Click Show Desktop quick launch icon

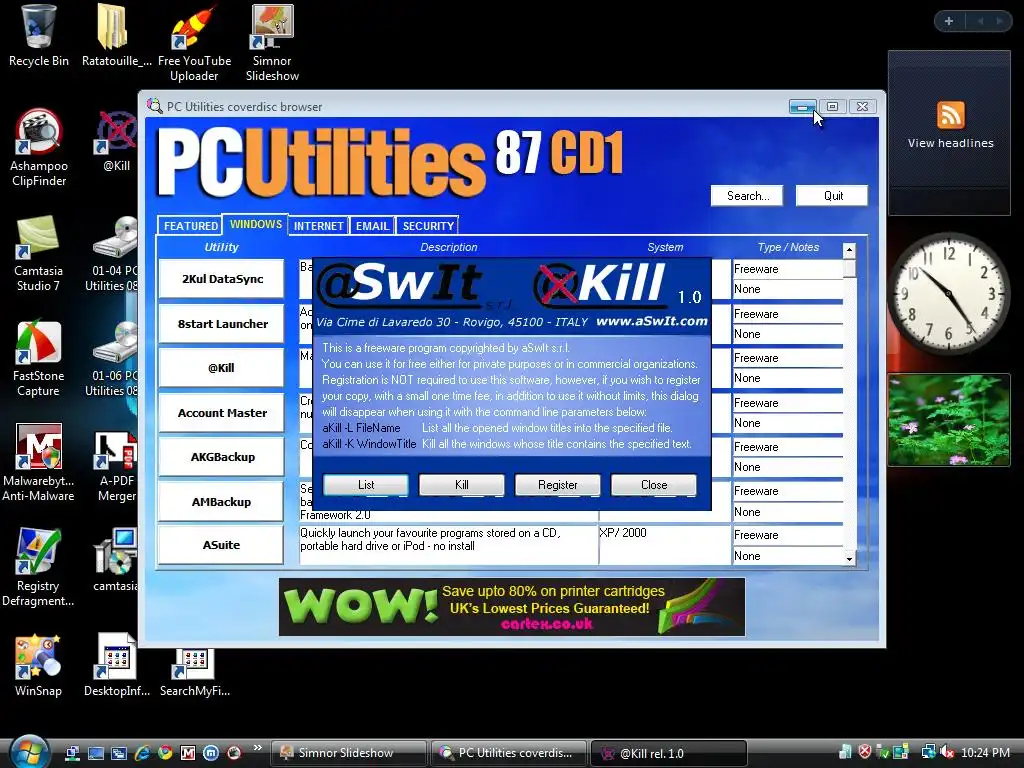[96, 752]
